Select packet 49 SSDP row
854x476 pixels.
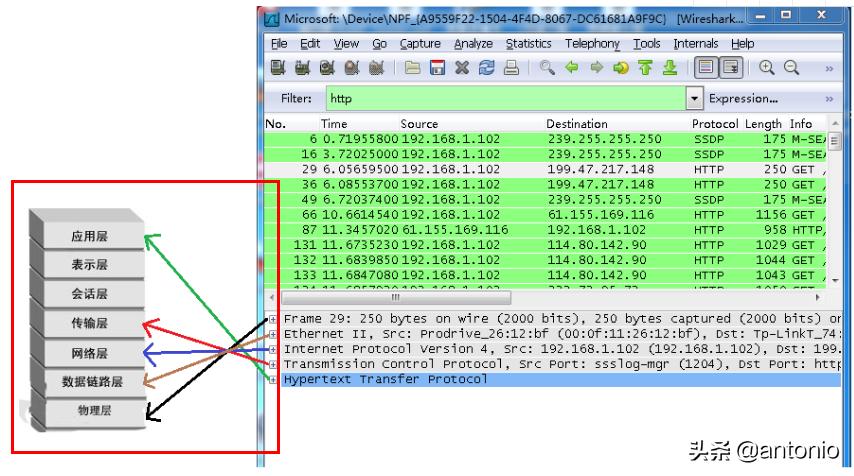pyautogui.click(x=546, y=200)
